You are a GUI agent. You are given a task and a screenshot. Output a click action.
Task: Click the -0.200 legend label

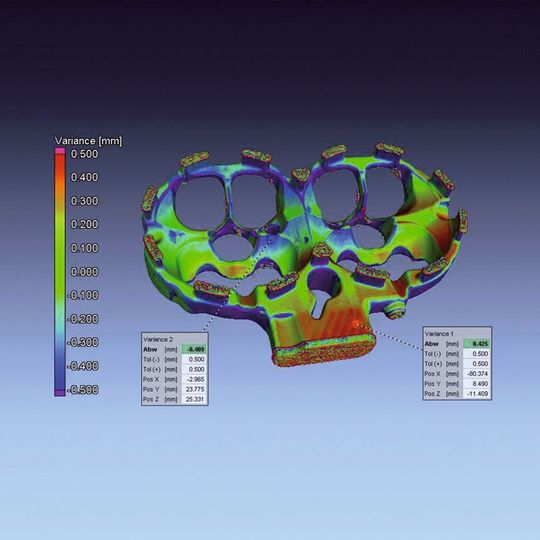(x=83, y=319)
